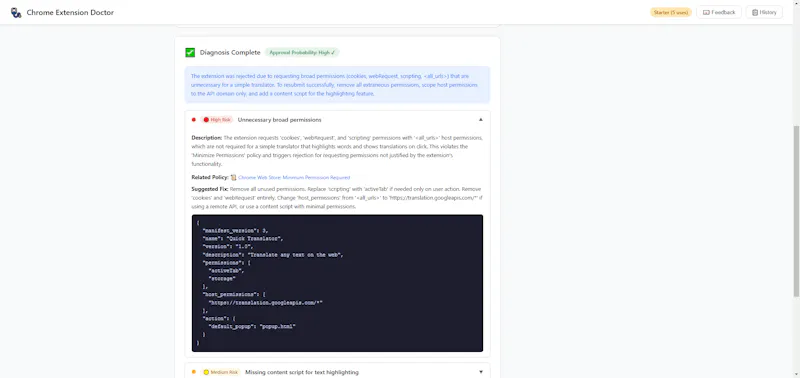The image size is (800, 378).
Task: Open the History panel
Action: (x=764, y=12)
